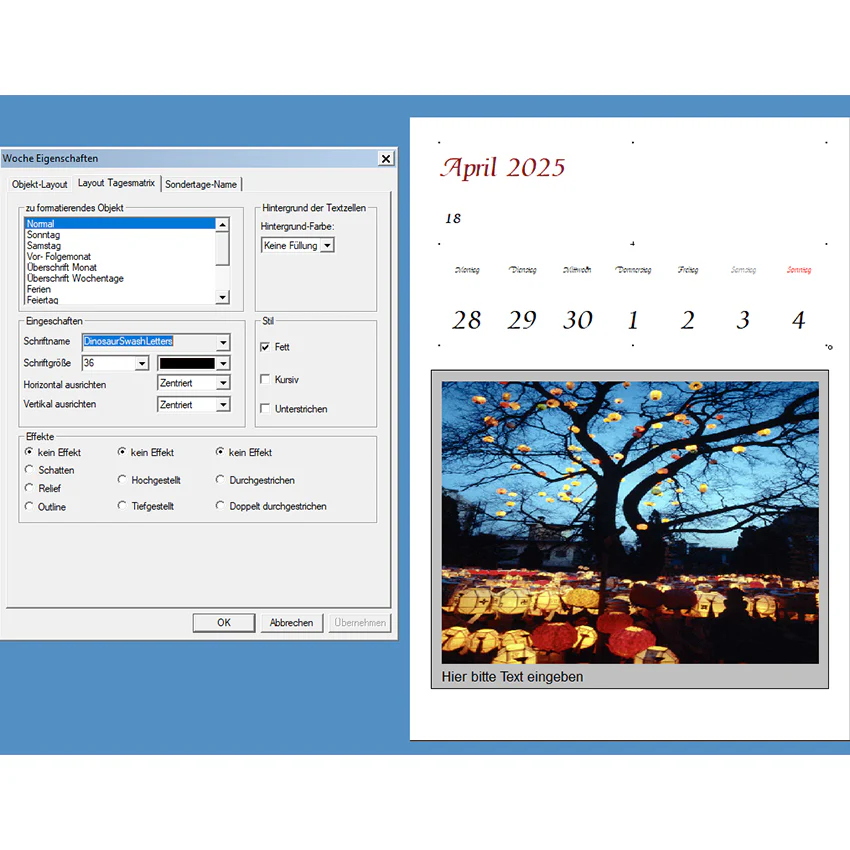Click the Montag weekday header in calendar
The width and height of the screenshot is (850, 850).
point(467,269)
